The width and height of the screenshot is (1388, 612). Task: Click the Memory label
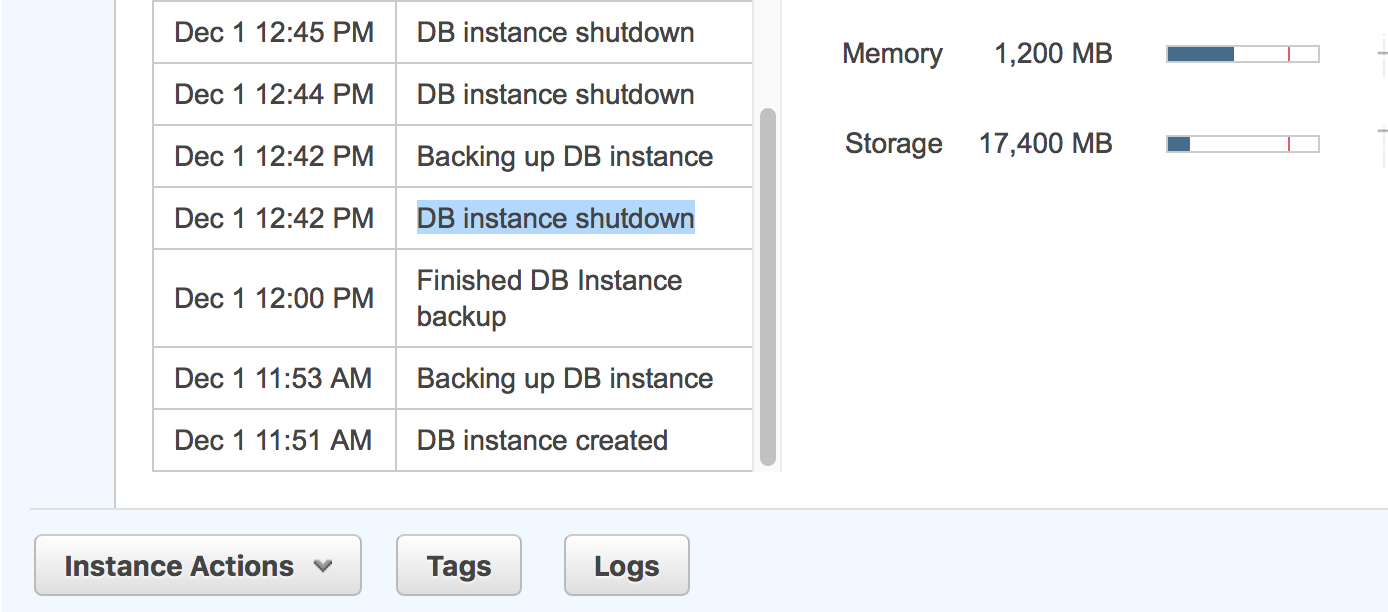pyautogui.click(x=892, y=53)
